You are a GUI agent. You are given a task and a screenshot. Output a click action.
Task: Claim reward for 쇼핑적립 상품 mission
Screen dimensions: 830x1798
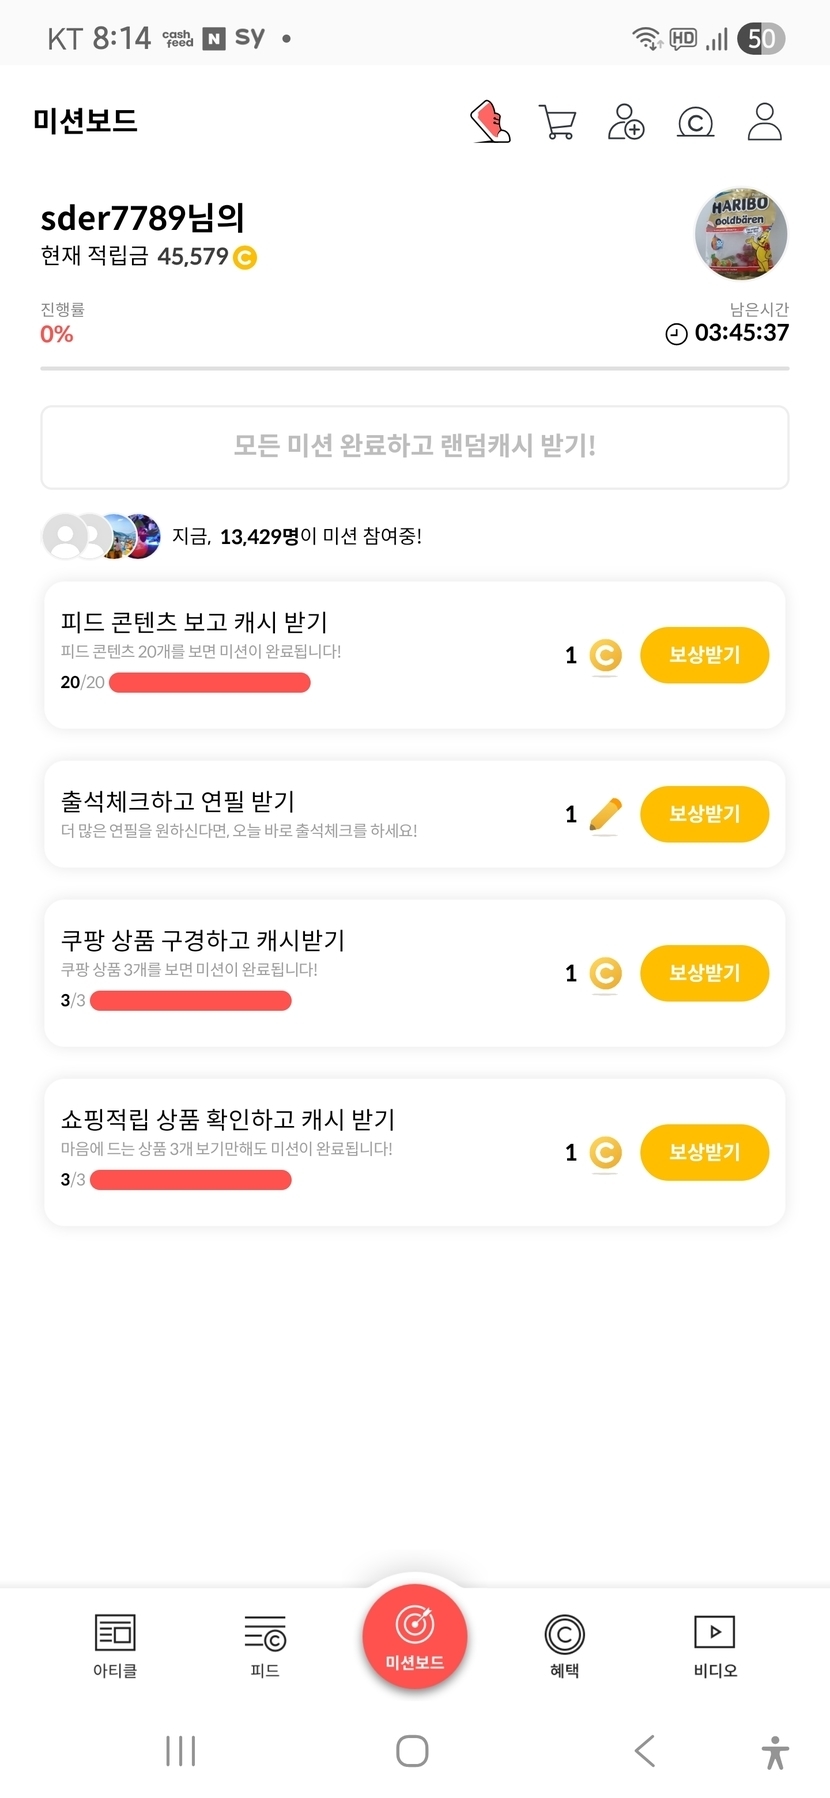click(704, 1152)
